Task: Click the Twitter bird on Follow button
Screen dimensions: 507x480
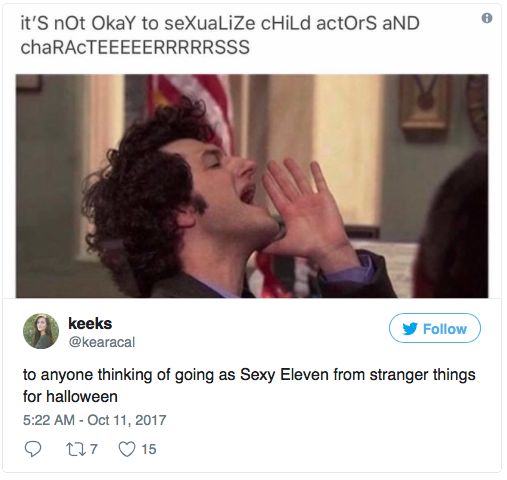Action: click(410, 329)
